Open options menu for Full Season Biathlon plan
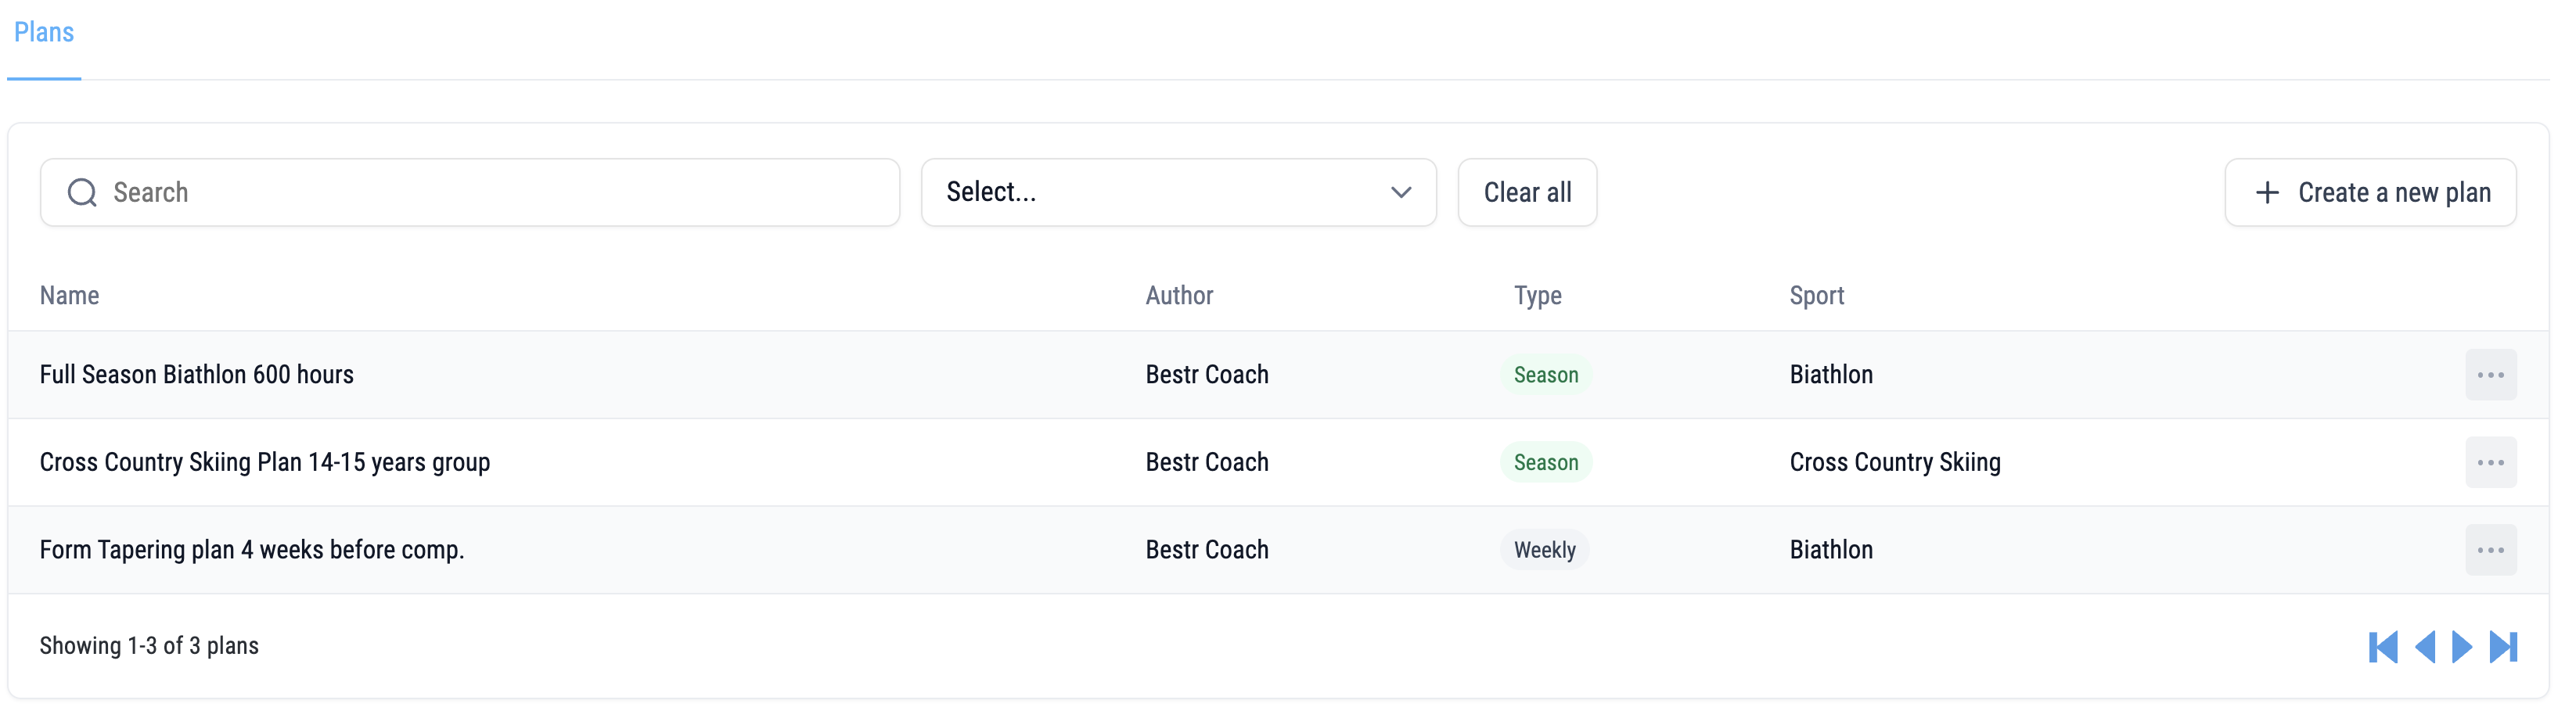The height and width of the screenshot is (718, 2576). 2490,375
